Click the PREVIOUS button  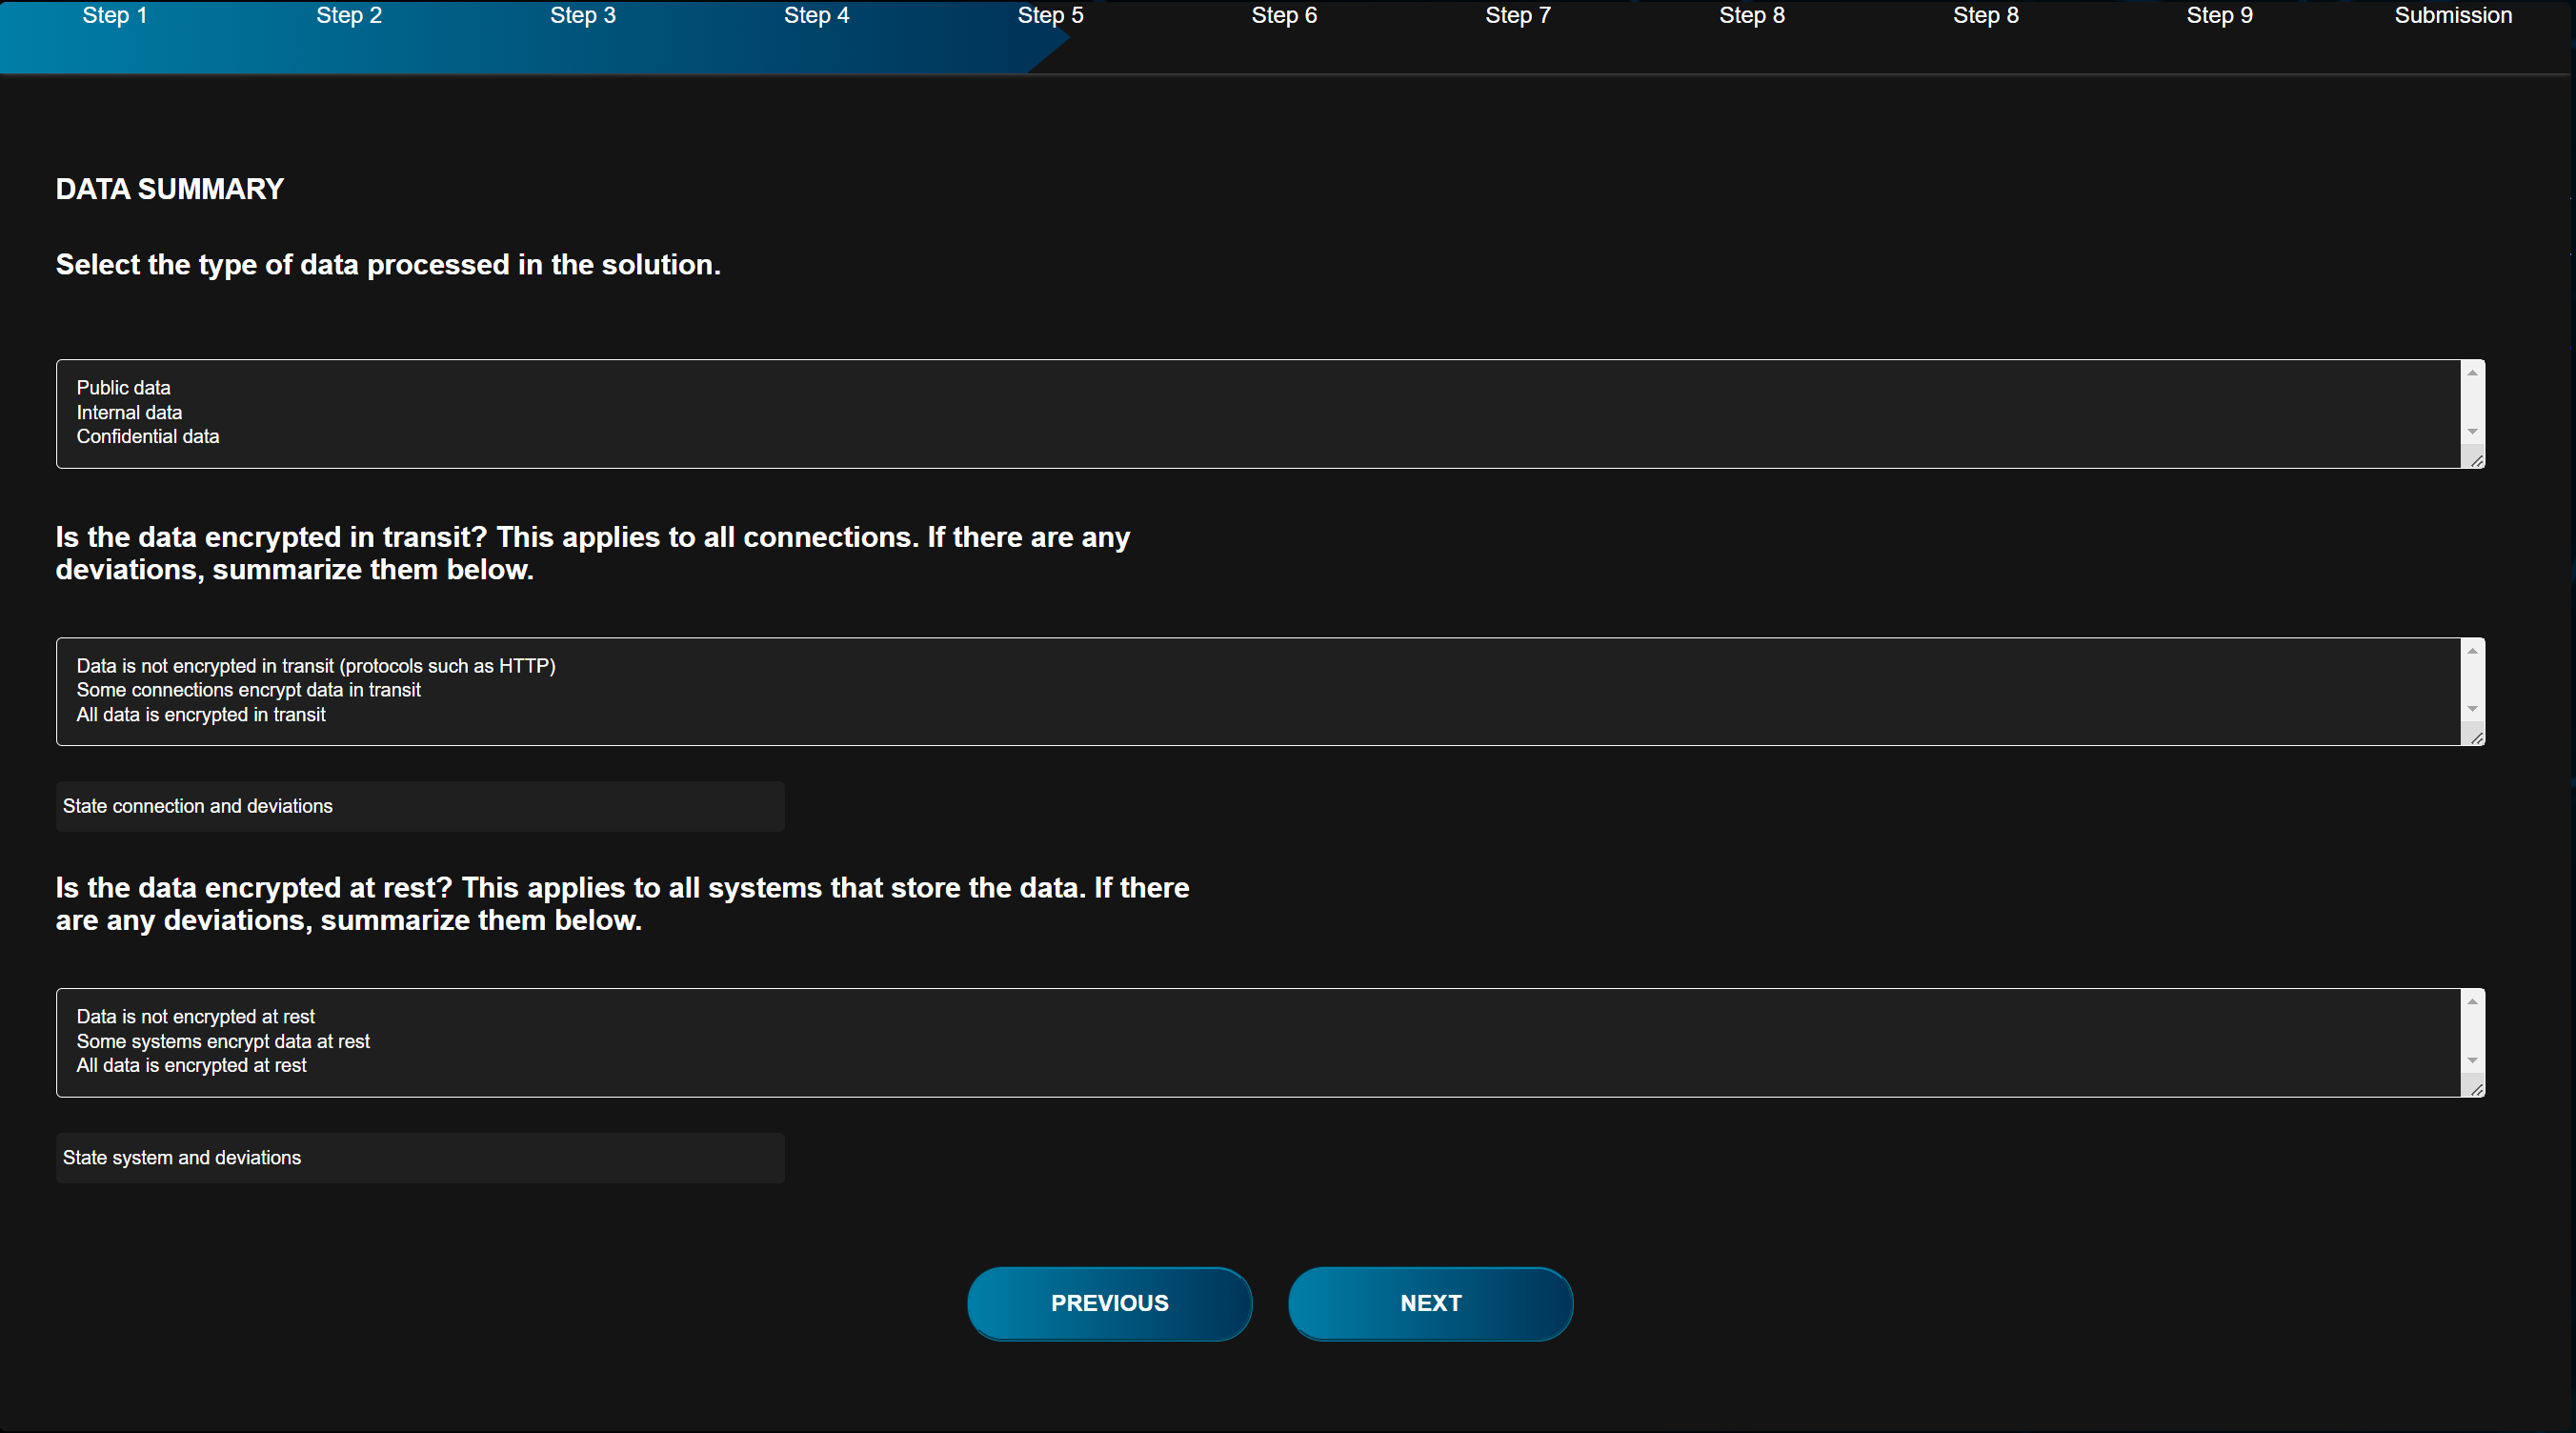pyautogui.click(x=1110, y=1304)
